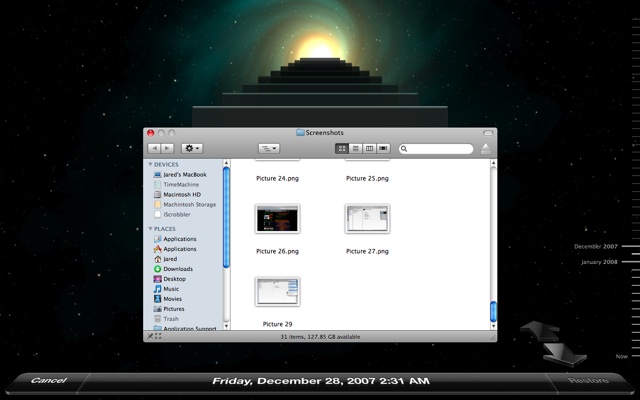Collapse the PLACES section

(x=150, y=229)
